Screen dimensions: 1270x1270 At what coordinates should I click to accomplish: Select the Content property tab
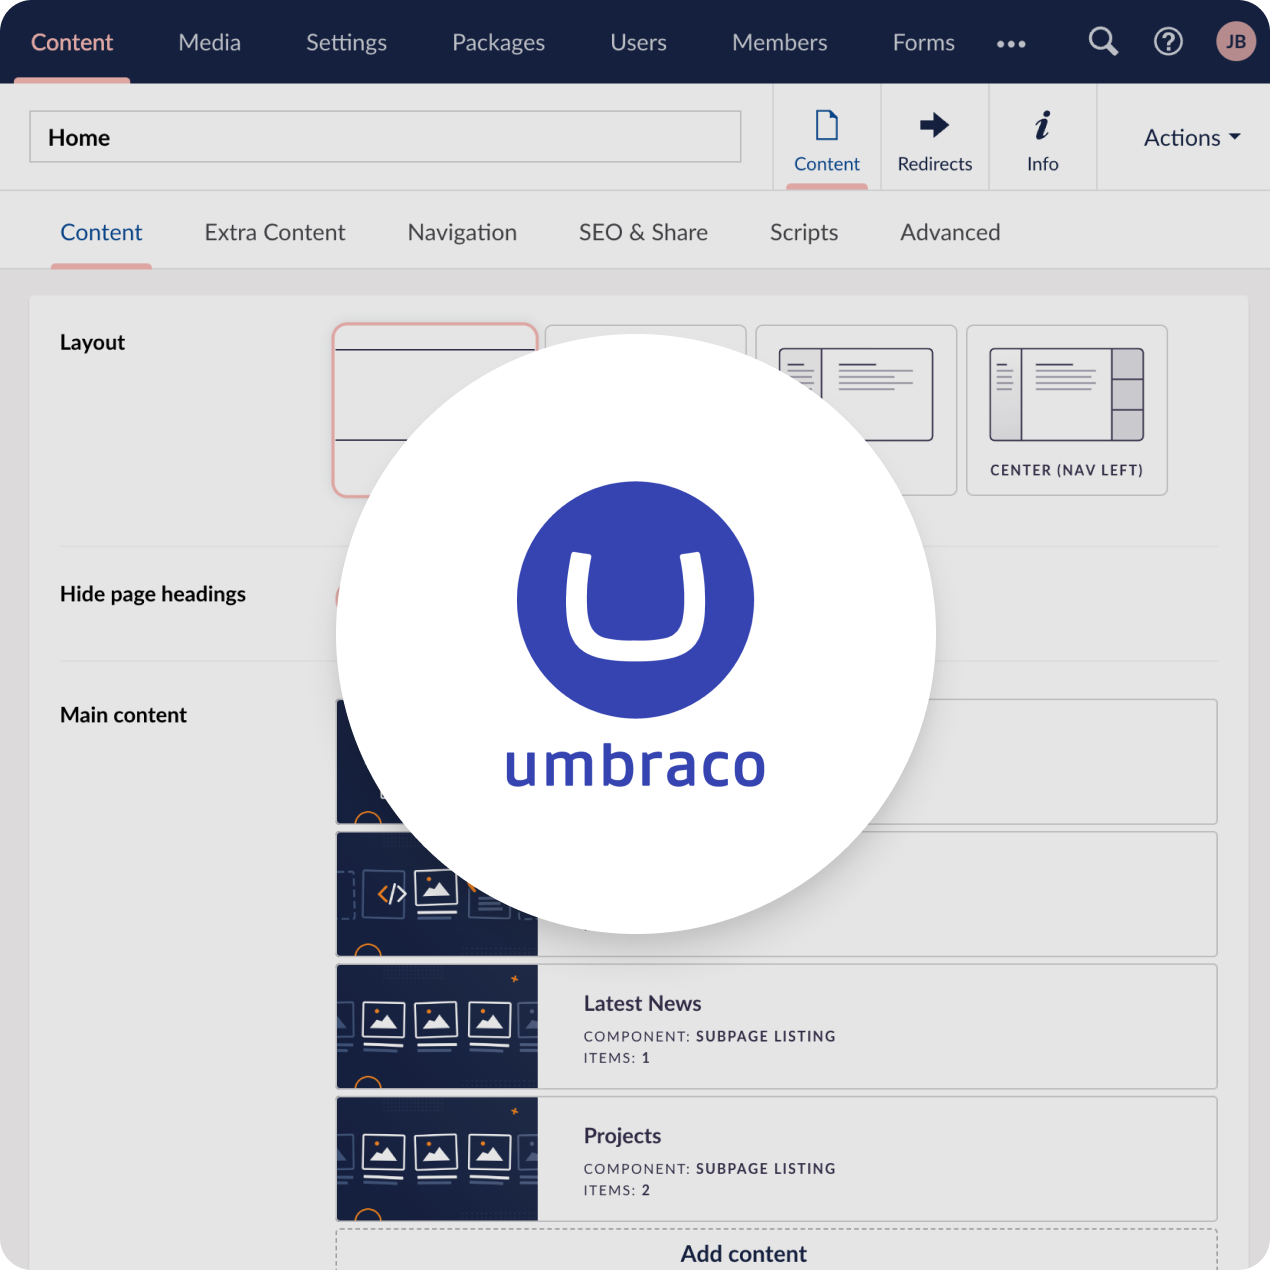coord(101,232)
